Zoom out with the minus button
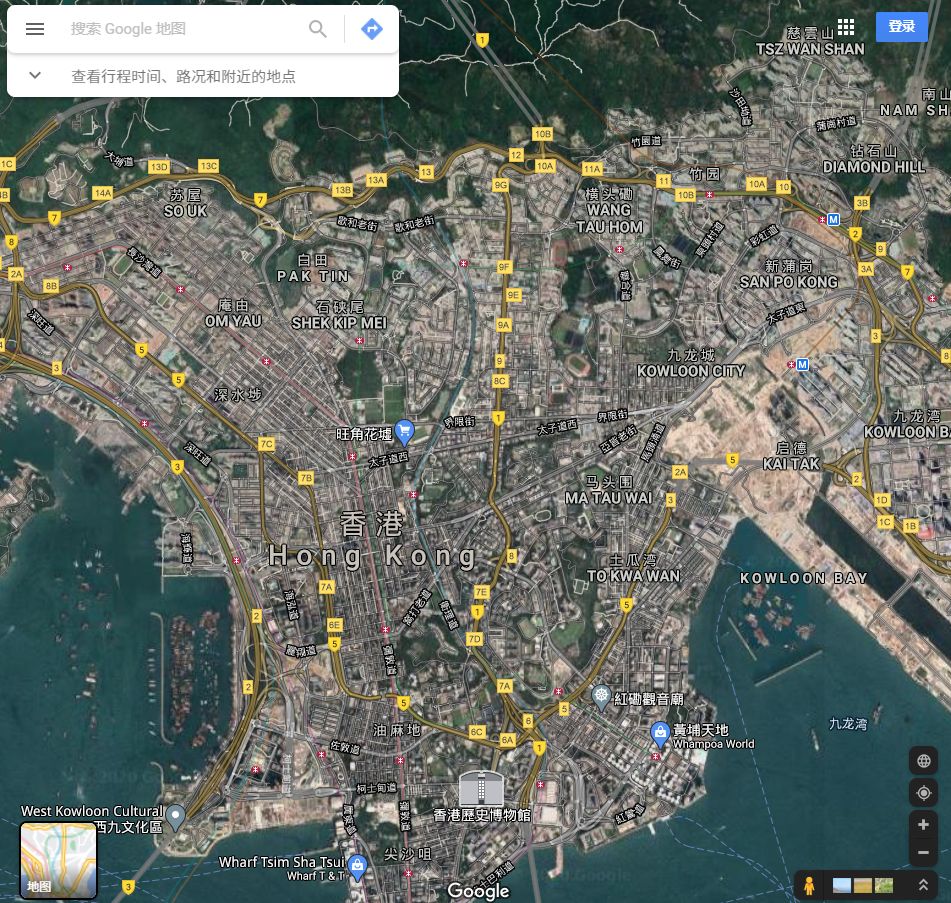Viewport: 951px width, 903px height. pos(923,853)
